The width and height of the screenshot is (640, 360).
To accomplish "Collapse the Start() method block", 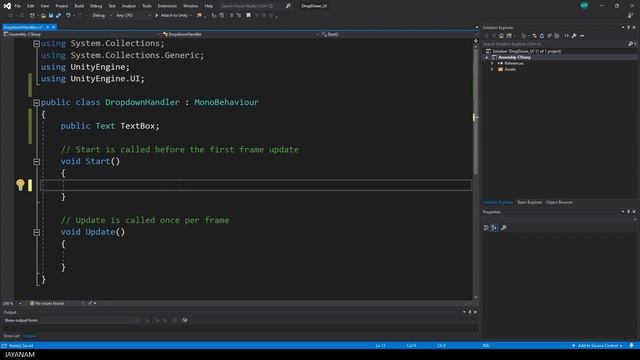I will pos(36,162).
